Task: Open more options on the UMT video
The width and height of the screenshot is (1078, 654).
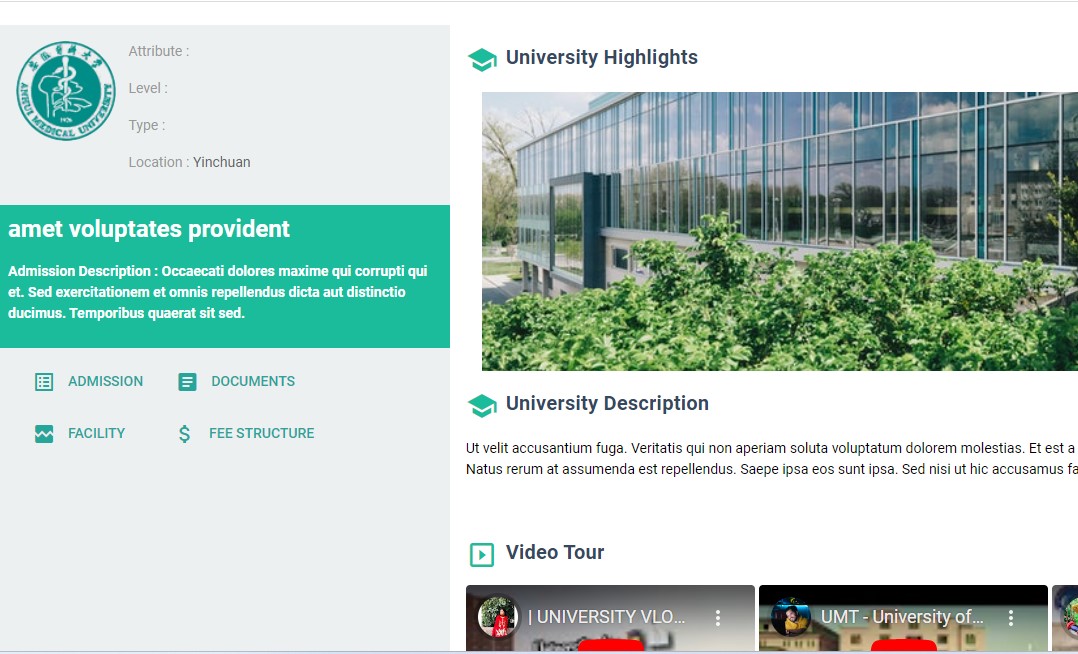Action: (1010, 618)
